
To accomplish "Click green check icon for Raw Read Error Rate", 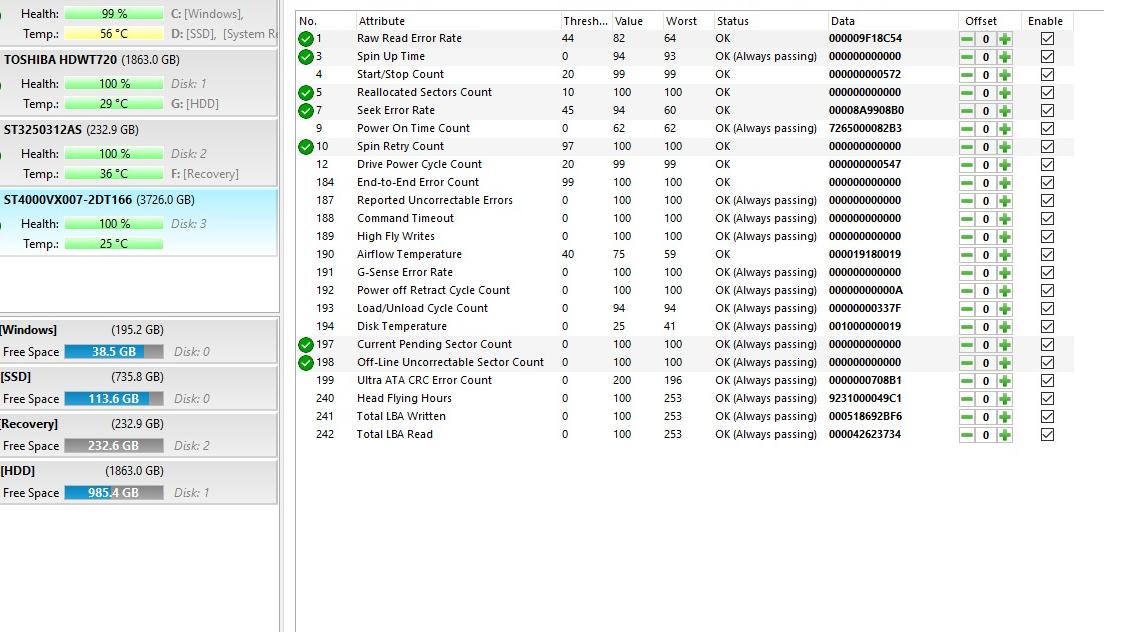I will pyautogui.click(x=306, y=39).
